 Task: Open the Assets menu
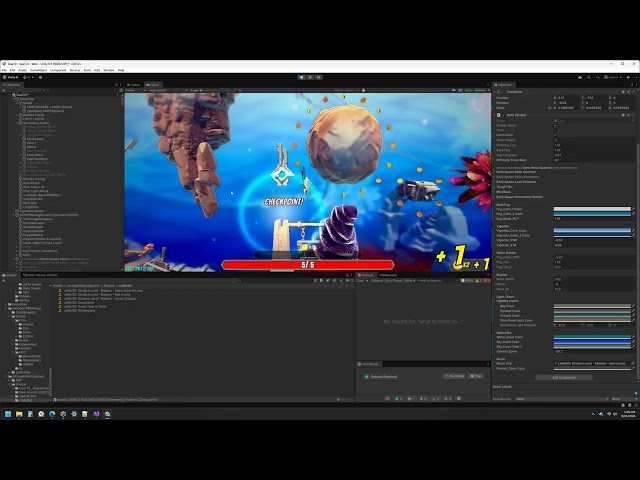(x=22, y=70)
